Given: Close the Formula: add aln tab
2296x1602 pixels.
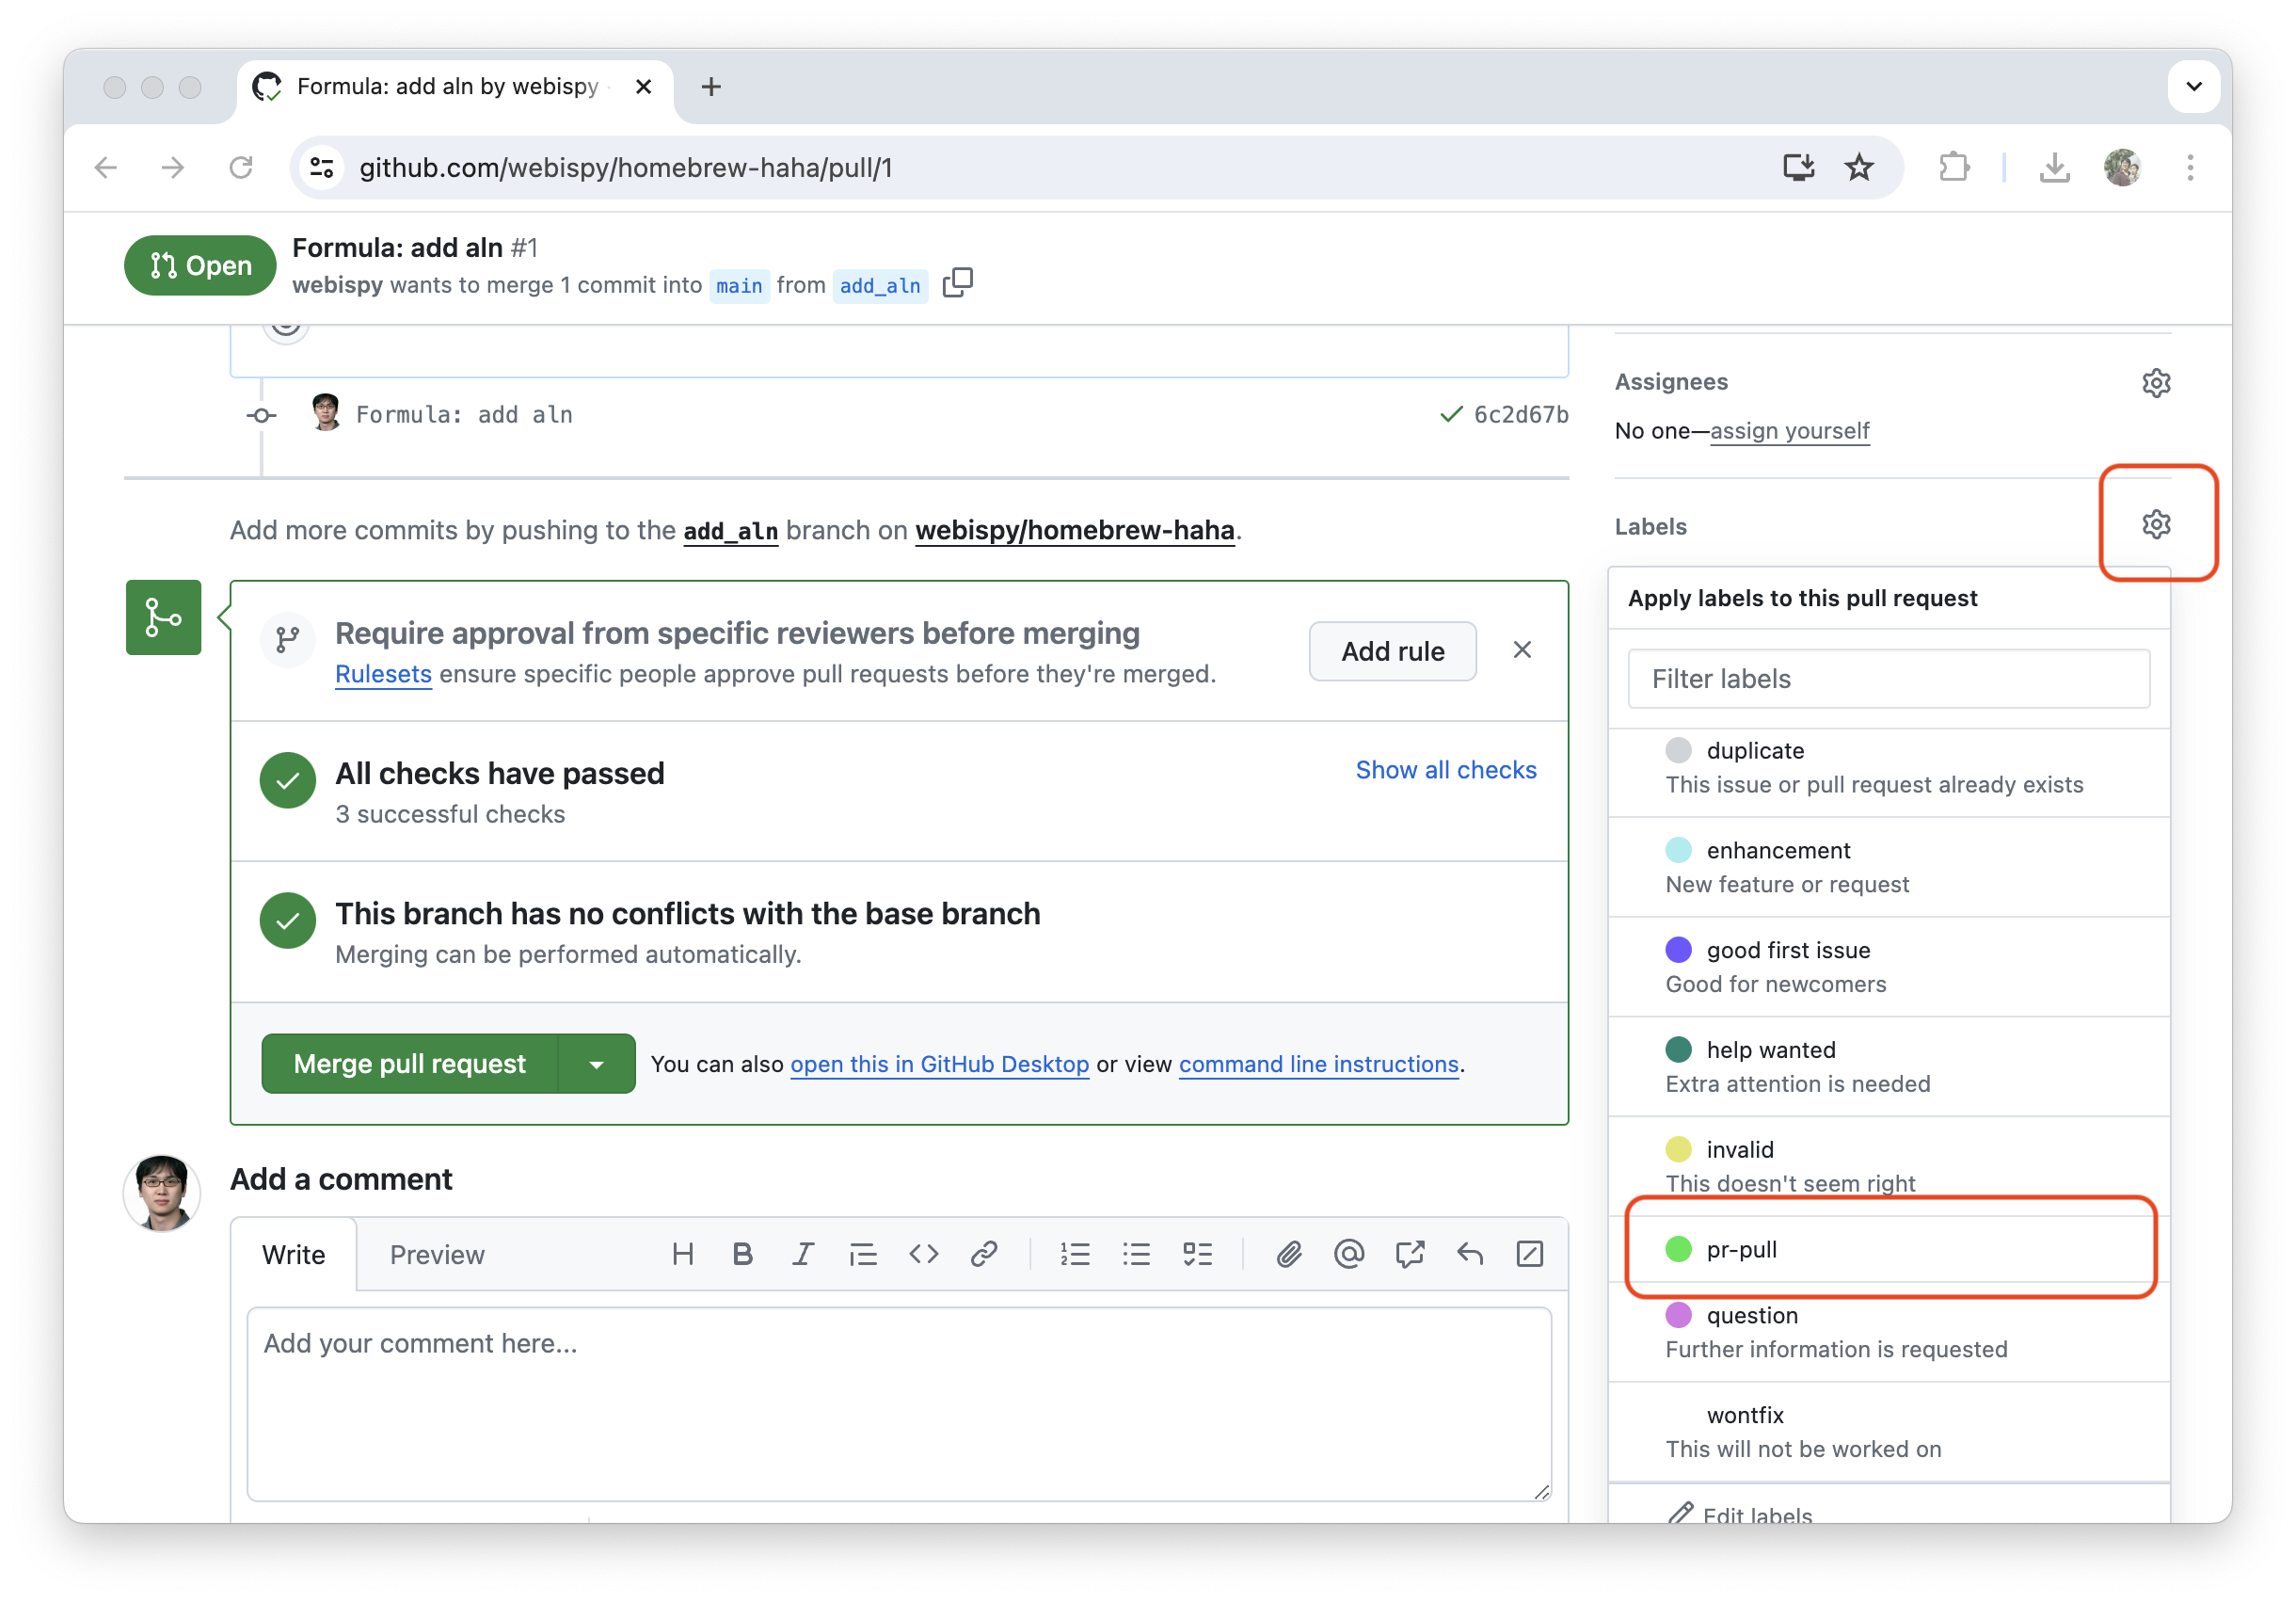Looking at the screenshot, I should pyautogui.click(x=643, y=87).
